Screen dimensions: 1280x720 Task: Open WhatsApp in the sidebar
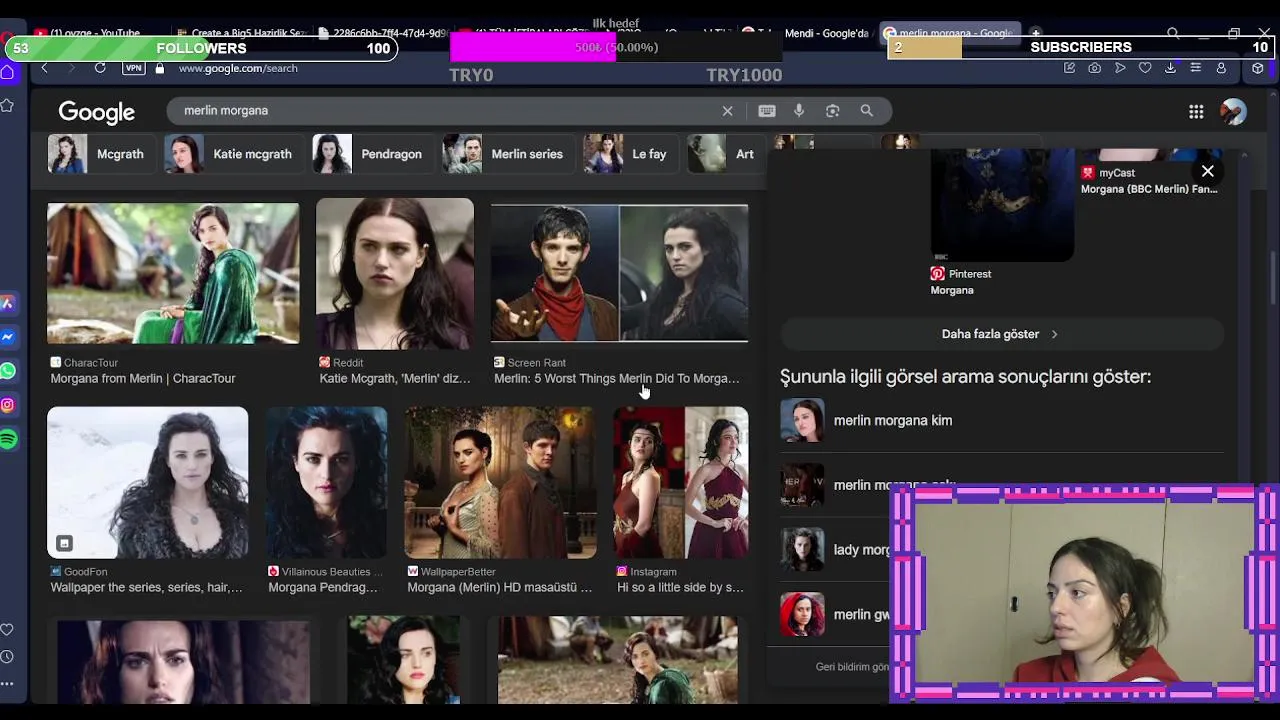tap(8, 371)
